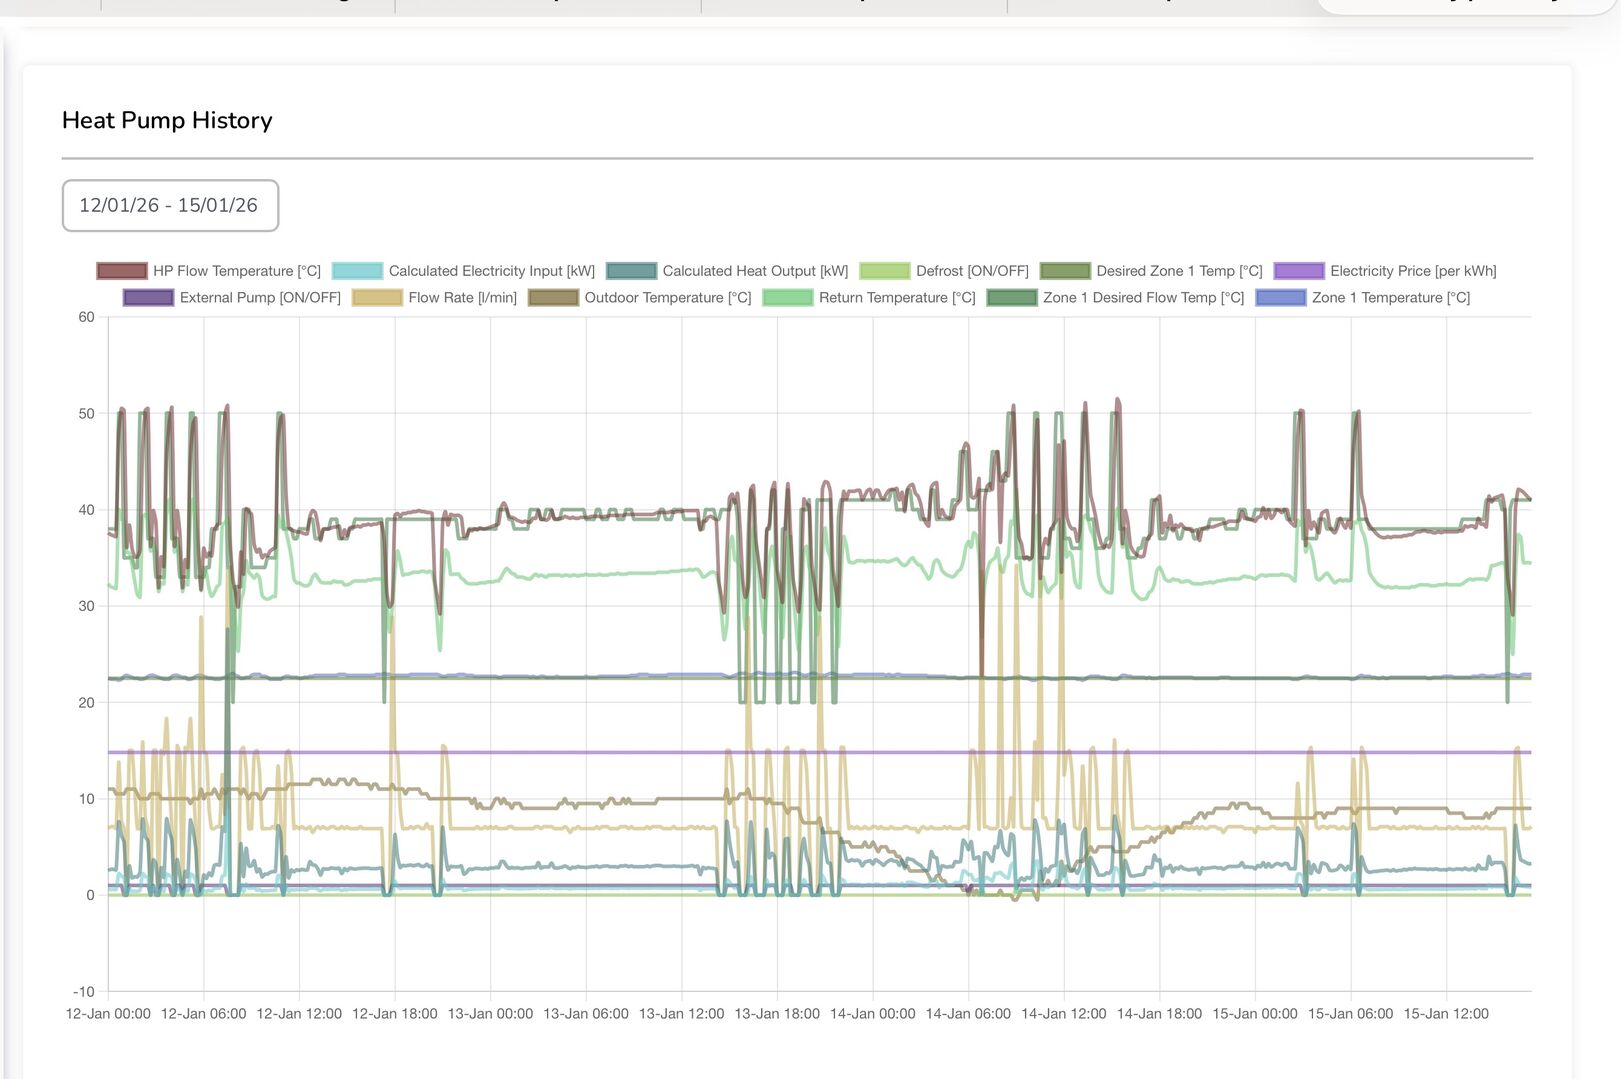This screenshot has height=1079, width=1621.
Task: Hide Zone 1 Desired Flow Temp series
Action: pos(1115,298)
